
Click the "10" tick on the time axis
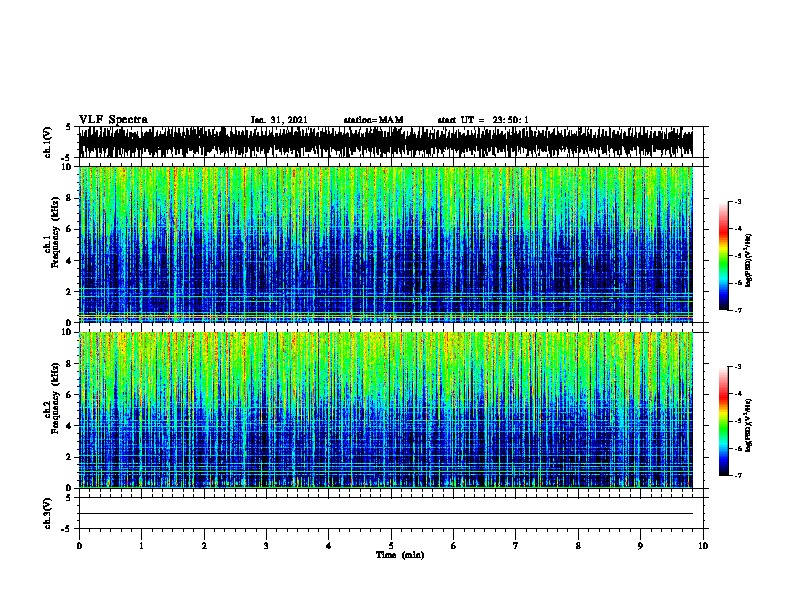coord(703,546)
